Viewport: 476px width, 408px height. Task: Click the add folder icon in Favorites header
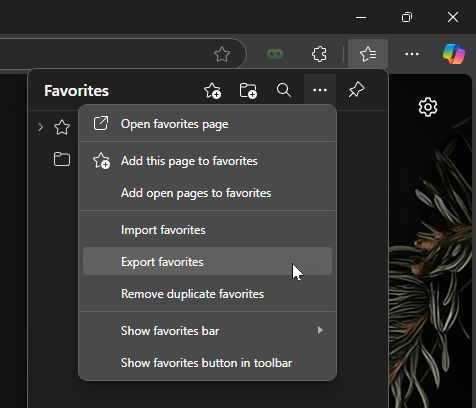248,90
